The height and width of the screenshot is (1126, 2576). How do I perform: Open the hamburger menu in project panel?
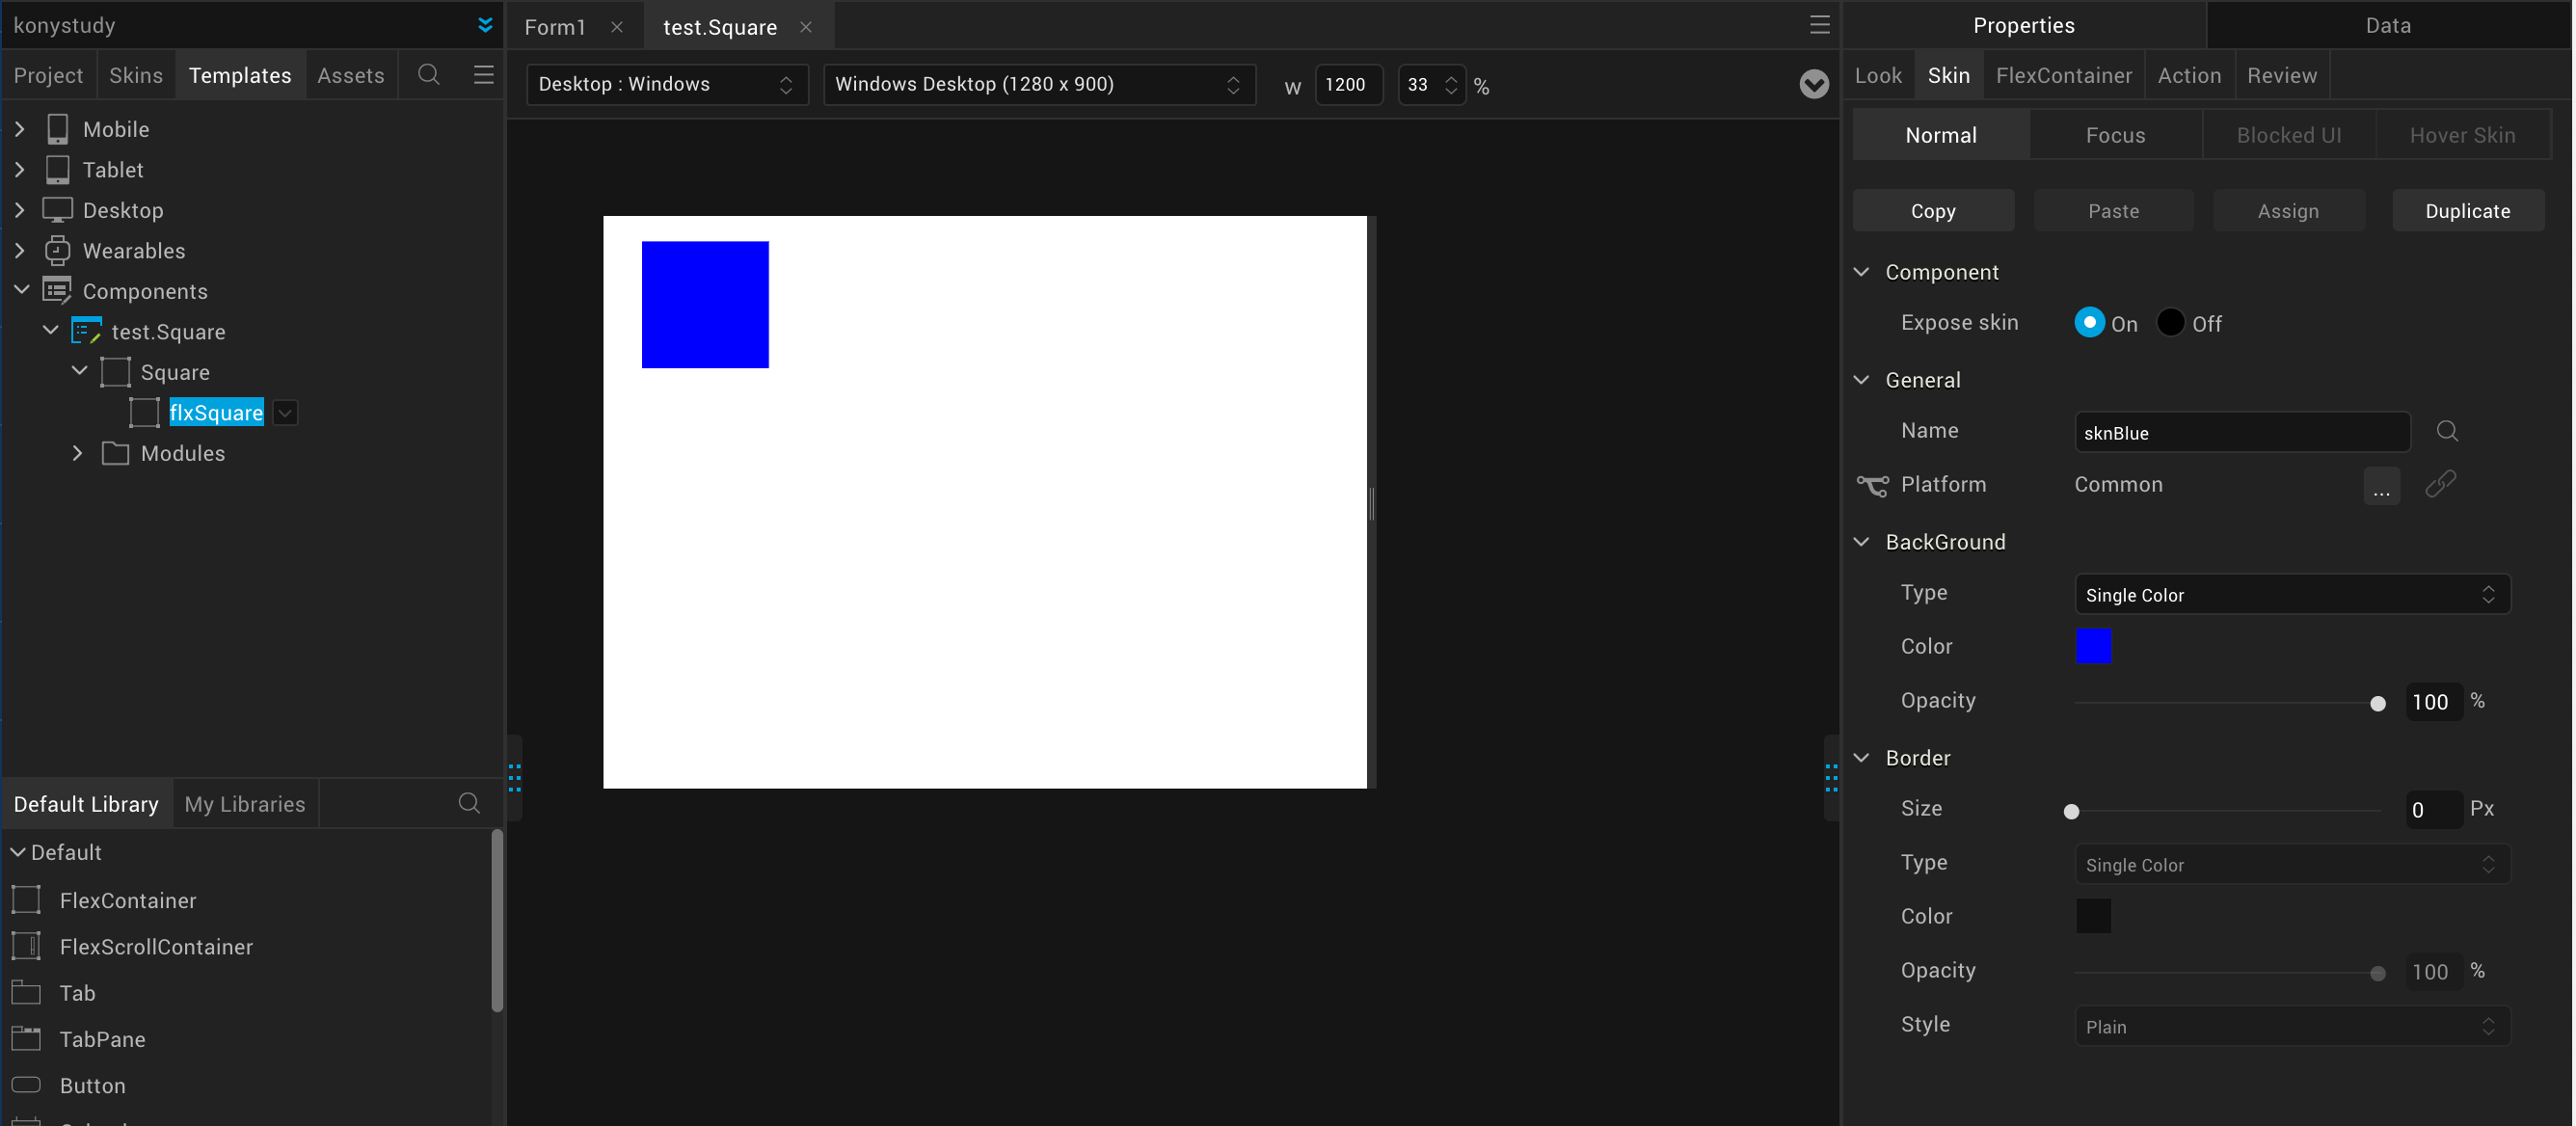[484, 75]
